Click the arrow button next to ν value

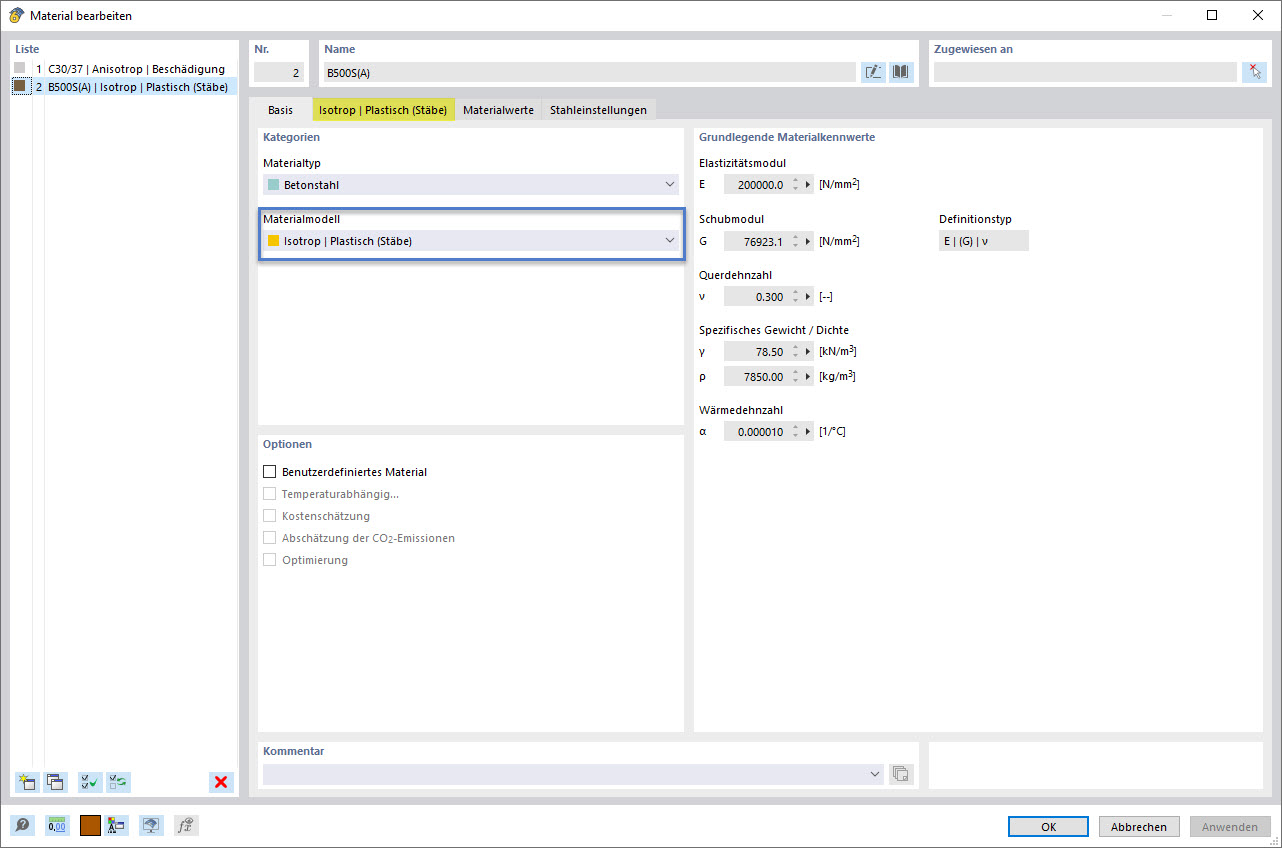pos(808,297)
